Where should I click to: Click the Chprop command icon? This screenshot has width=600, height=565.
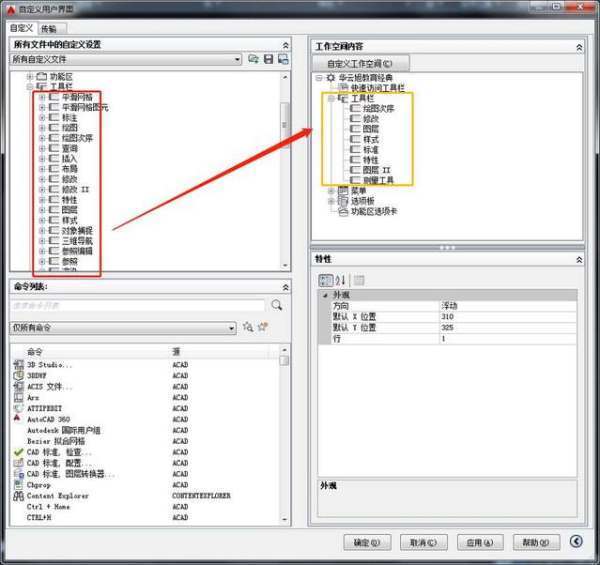pyautogui.click(x=18, y=485)
